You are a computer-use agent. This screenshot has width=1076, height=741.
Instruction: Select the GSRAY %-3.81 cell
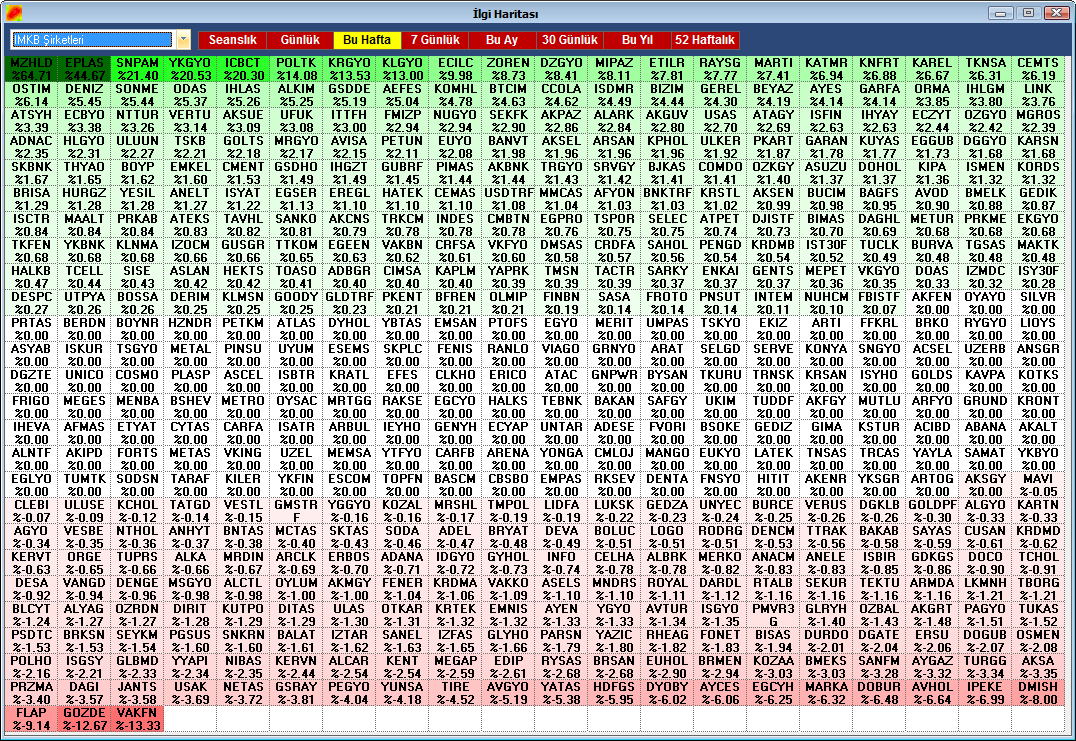(296, 694)
